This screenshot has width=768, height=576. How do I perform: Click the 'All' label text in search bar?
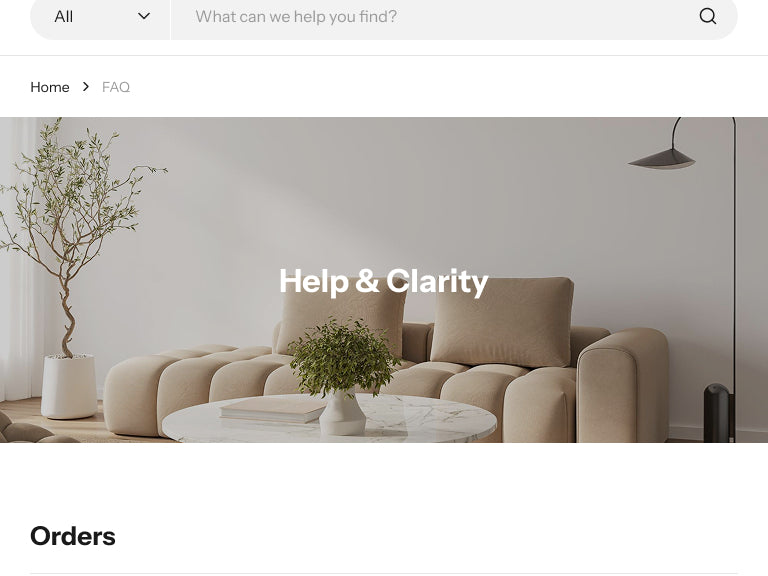click(x=64, y=17)
